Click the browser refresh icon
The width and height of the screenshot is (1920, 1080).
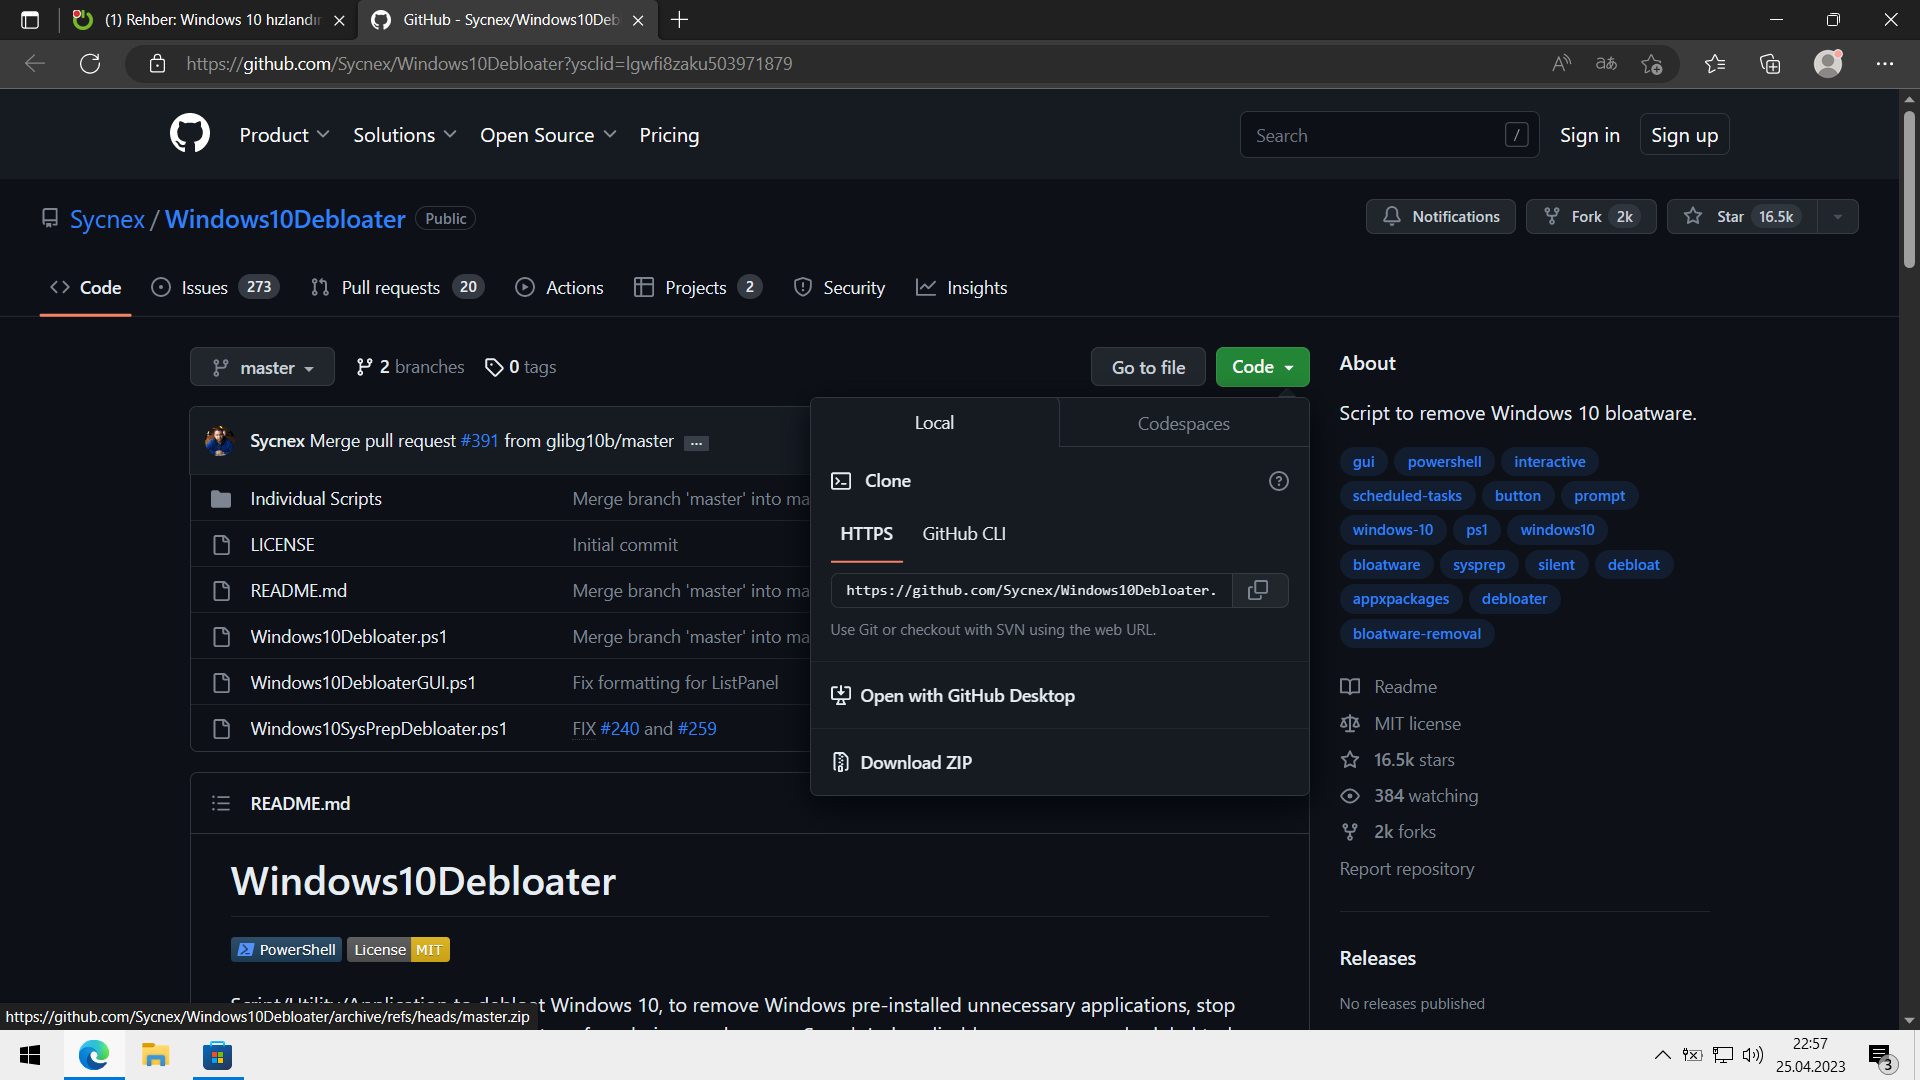tap(90, 64)
